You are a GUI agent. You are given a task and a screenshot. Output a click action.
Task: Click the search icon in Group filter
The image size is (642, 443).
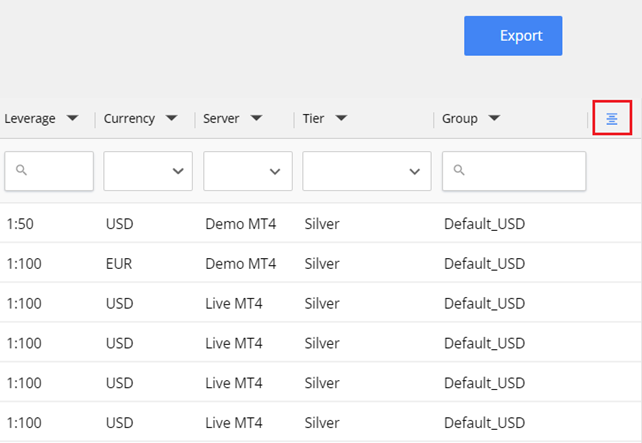coord(459,171)
